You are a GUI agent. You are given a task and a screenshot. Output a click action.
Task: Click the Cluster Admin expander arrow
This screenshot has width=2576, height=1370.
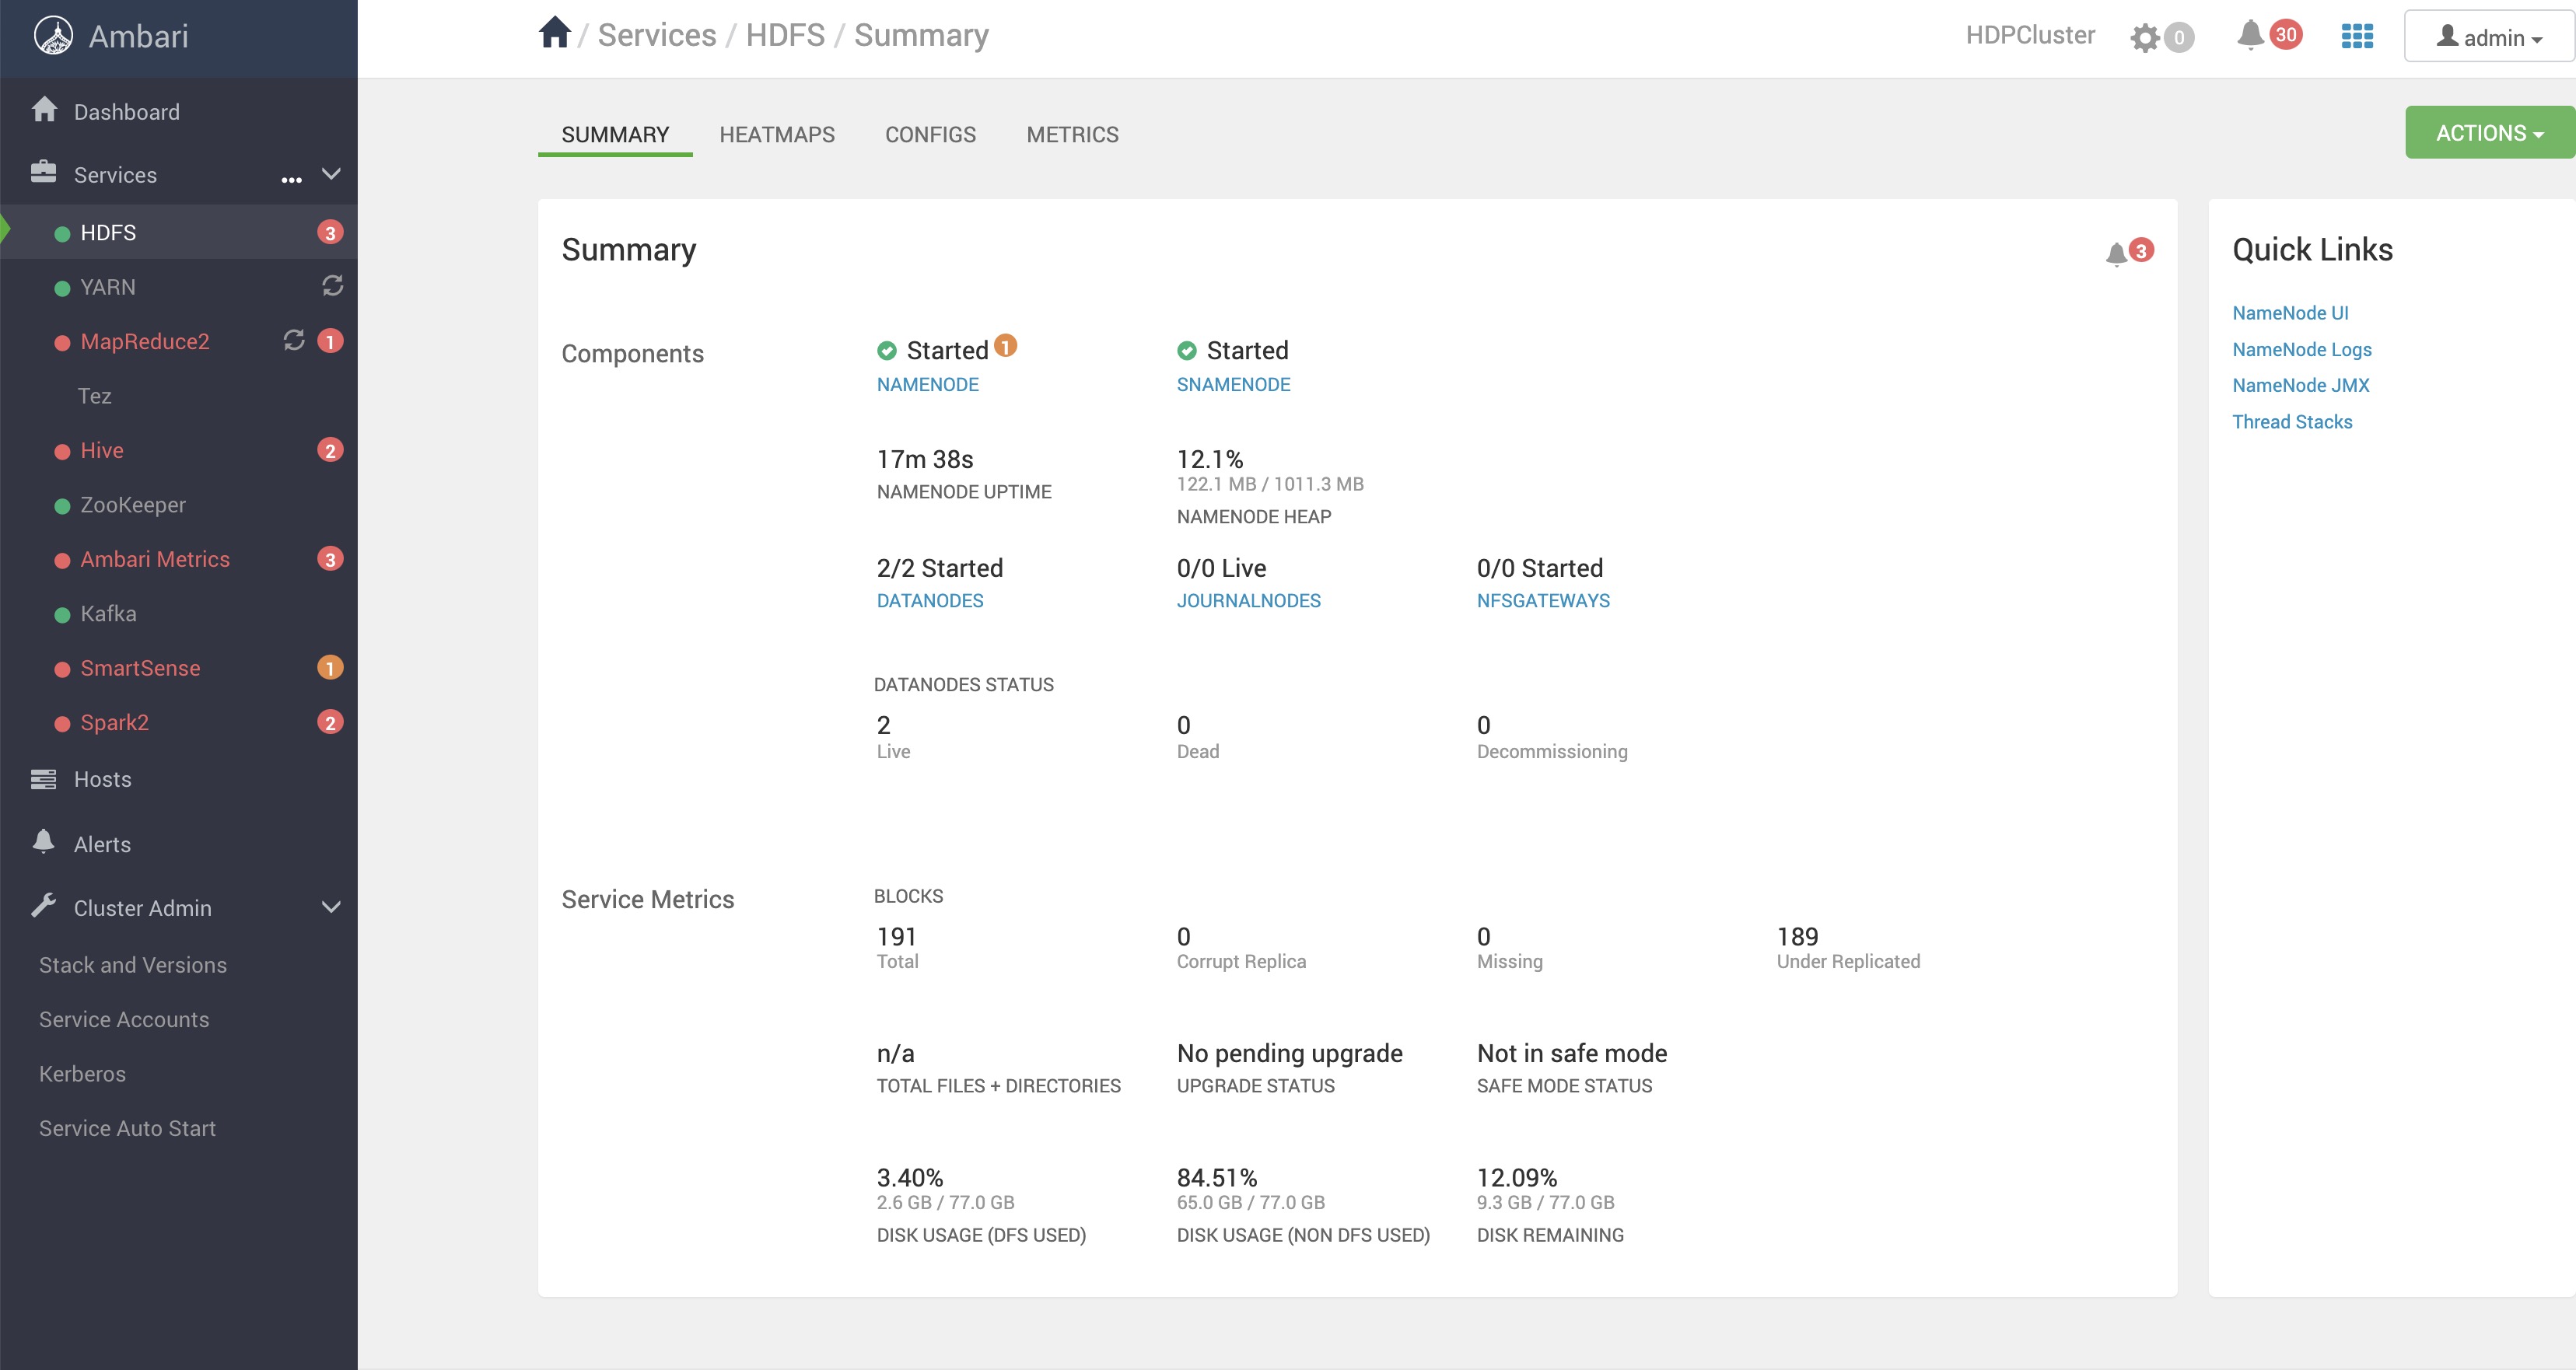click(x=336, y=907)
